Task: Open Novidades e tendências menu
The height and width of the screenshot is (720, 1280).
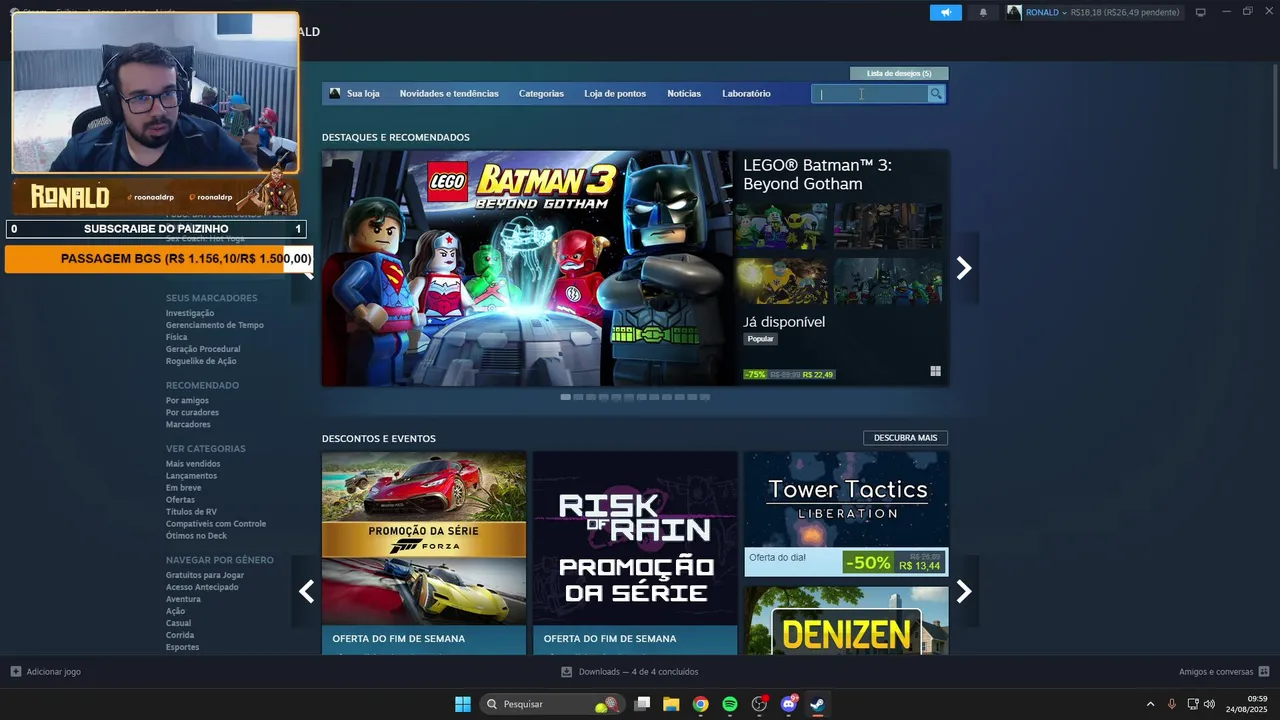Action: 449,94
